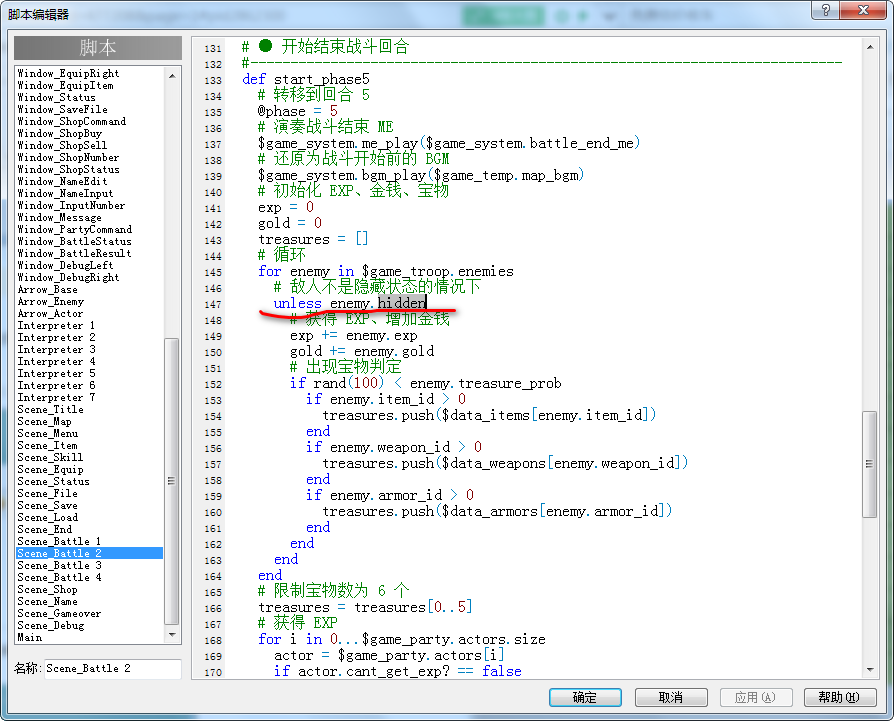Click the 帮助(H) help button
Screen dimensions: 894x721
[840, 697]
